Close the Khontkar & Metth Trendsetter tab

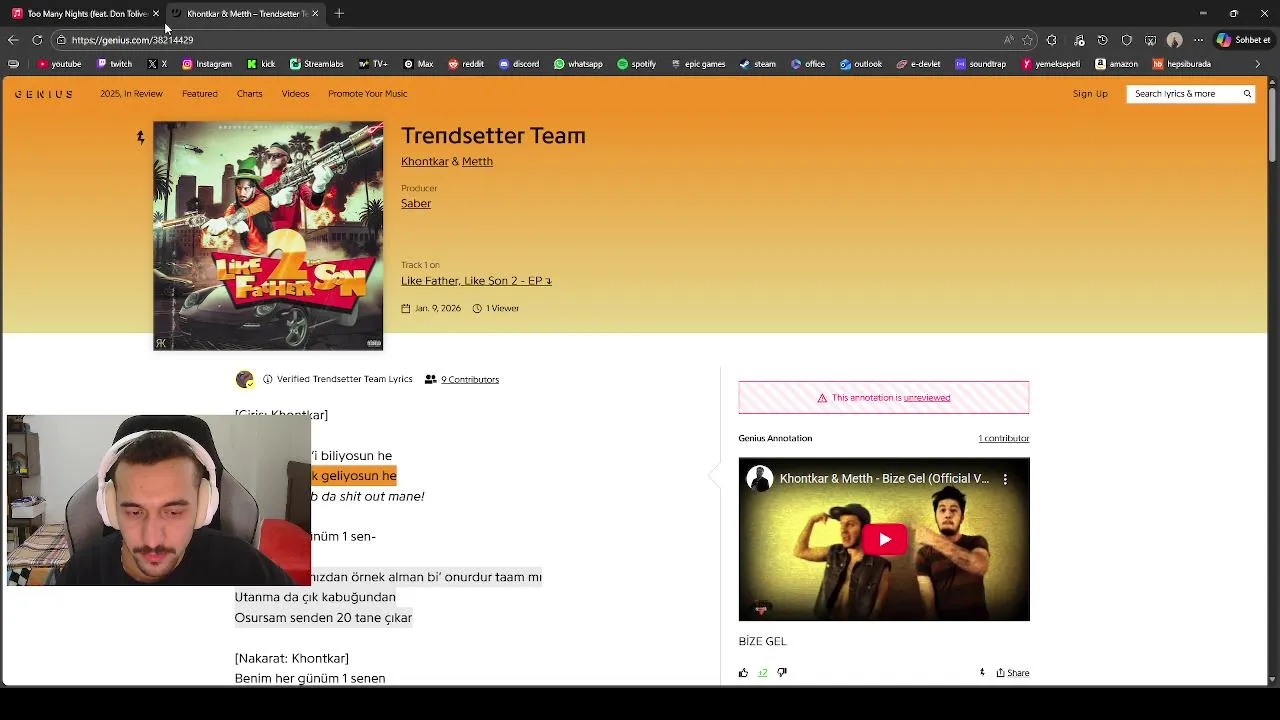click(x=315, y=13)
